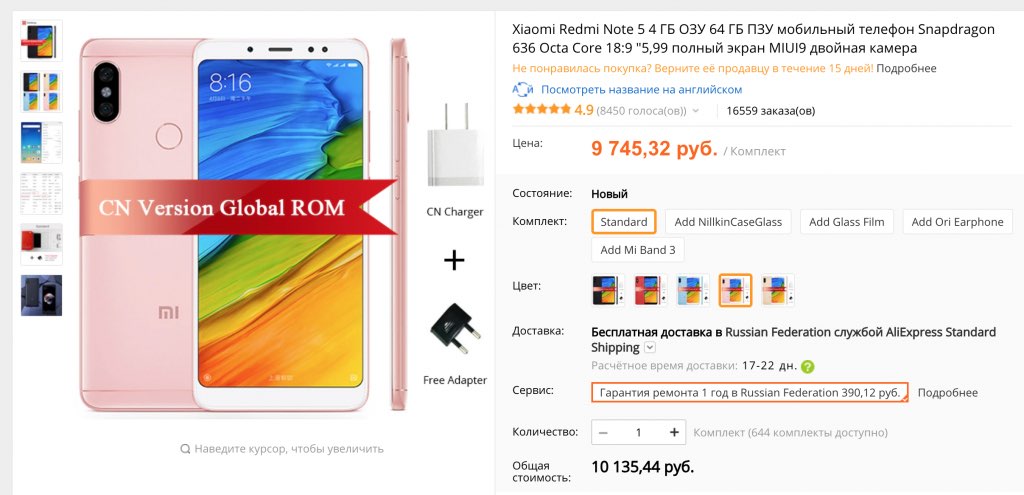Open the first product thumbnail
The image size is (1024, 495).
point(41,40)
